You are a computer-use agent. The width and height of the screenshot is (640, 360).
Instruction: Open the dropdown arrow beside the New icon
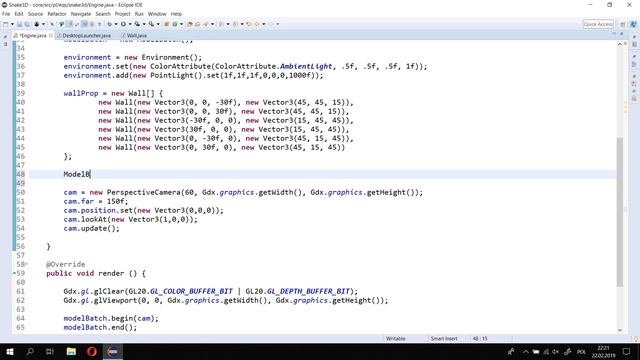(x=12, y=24)
